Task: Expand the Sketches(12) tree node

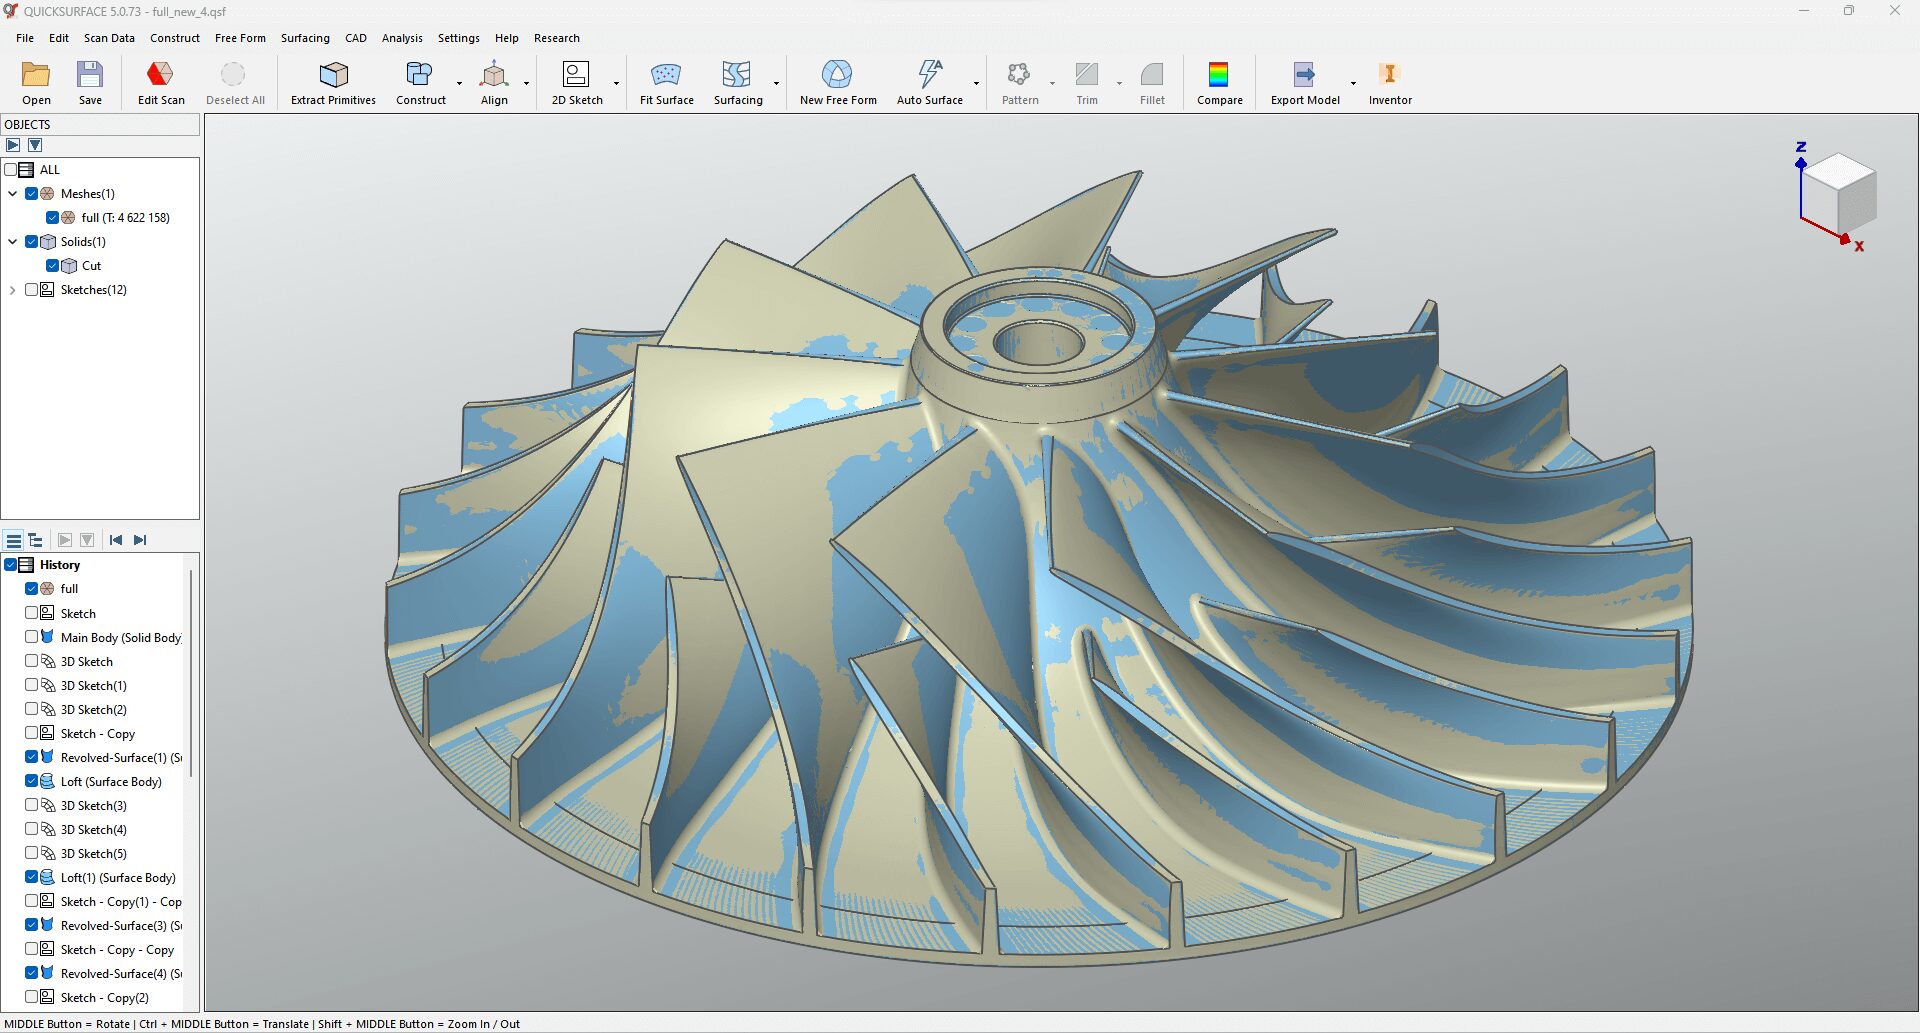Action: click(x=12, y=290)
